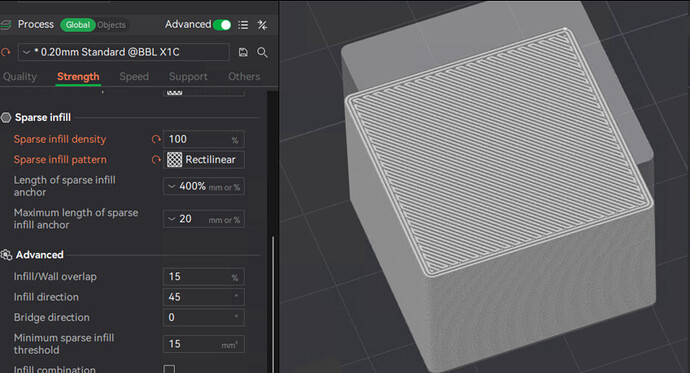Open the Support tab
The height and width of the screenshot is (373, 690).
[x=188, y=77]
